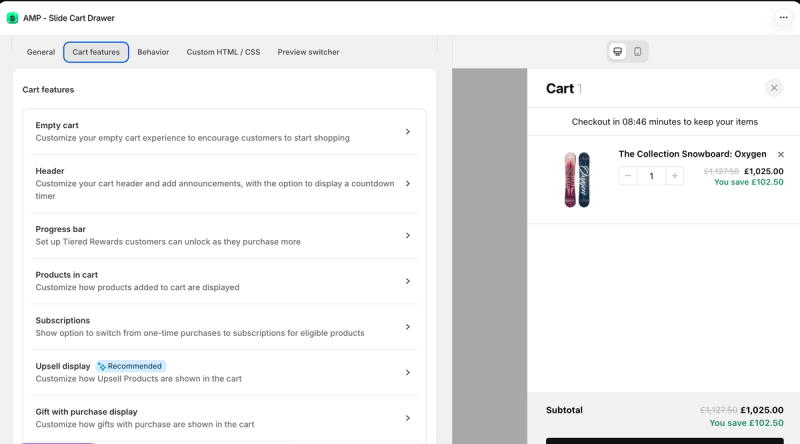Open Products in cart settings title
This screenshot has width=800, height=444.
(67, 275)
